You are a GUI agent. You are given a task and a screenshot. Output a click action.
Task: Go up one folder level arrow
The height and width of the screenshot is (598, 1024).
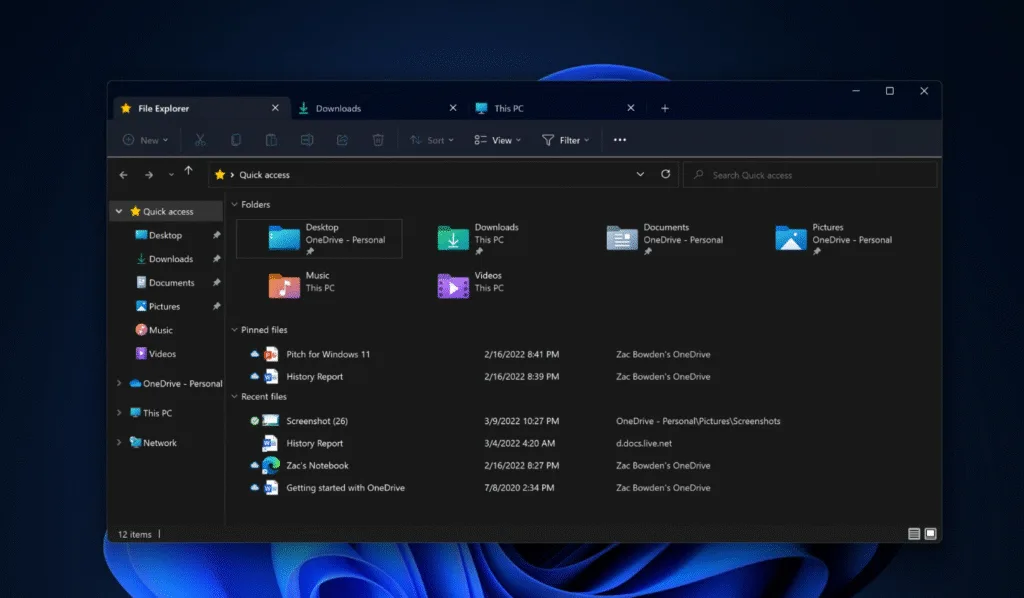pos(188,172)
